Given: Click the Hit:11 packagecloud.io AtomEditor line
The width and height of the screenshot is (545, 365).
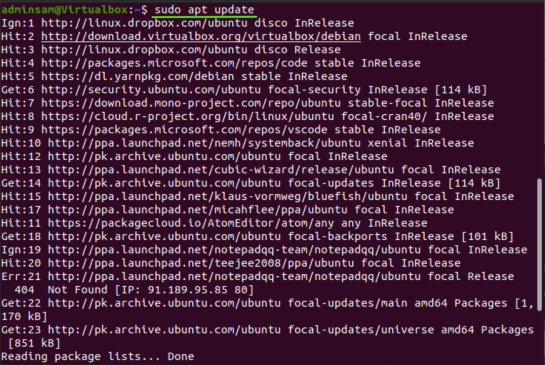Looking at the screenshot, I should tap(214, 223).
